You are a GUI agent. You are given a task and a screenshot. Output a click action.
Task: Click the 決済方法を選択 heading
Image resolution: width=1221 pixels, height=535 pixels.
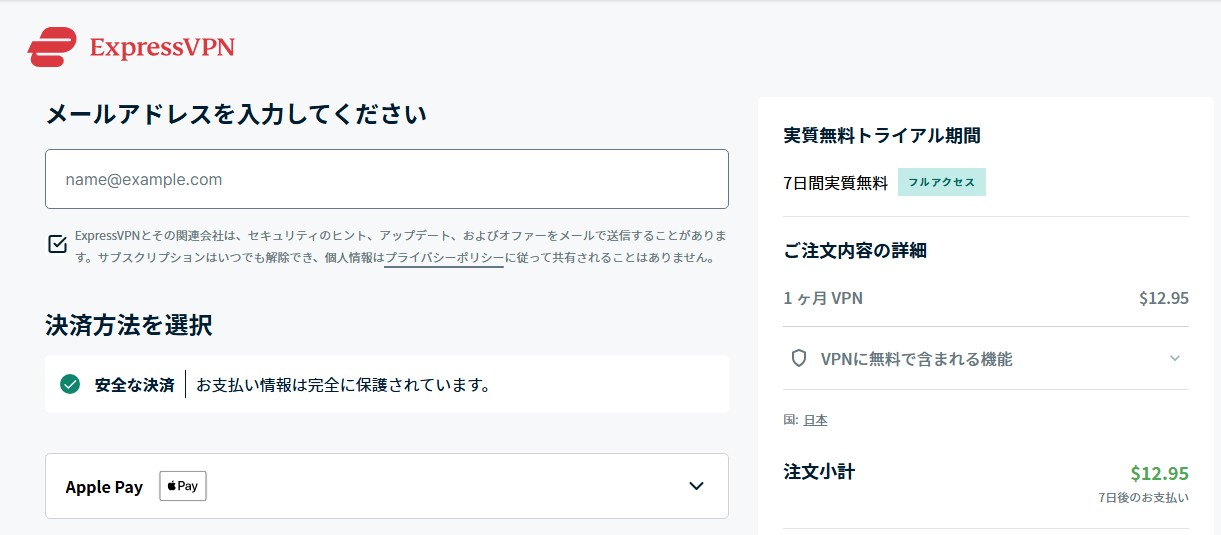(x=128, y=325)
